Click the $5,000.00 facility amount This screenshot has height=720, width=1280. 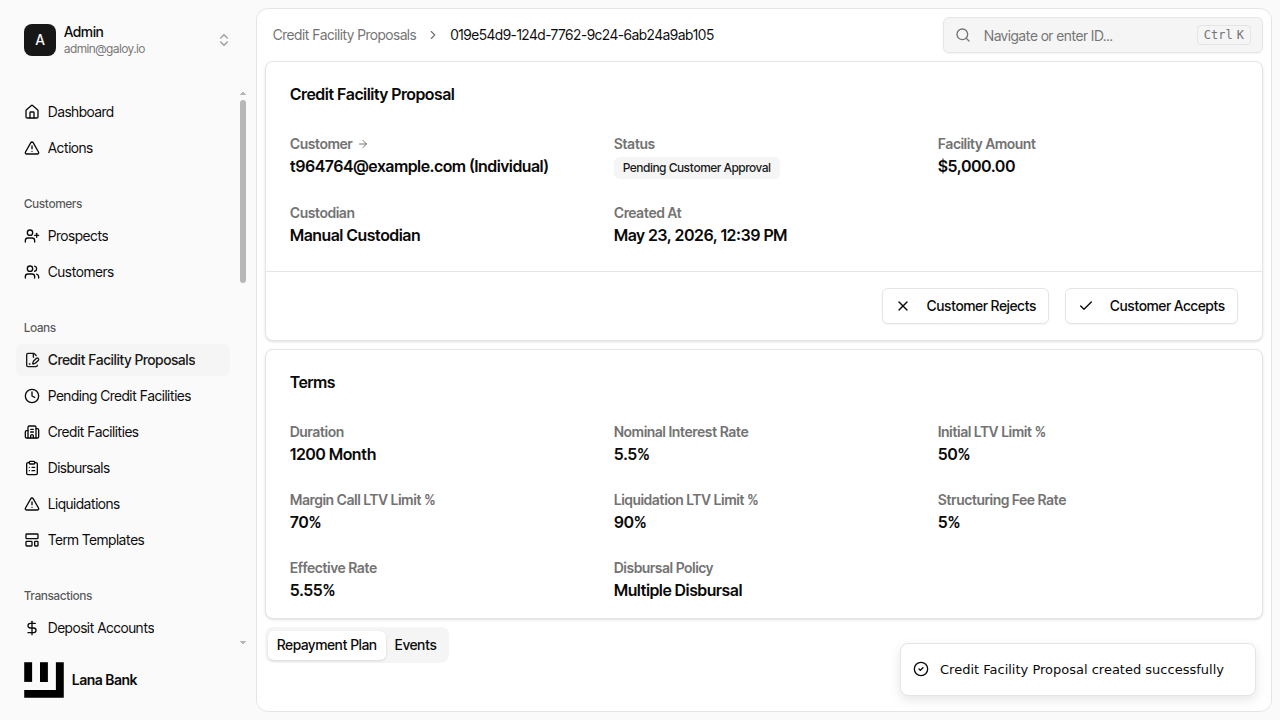976,167
